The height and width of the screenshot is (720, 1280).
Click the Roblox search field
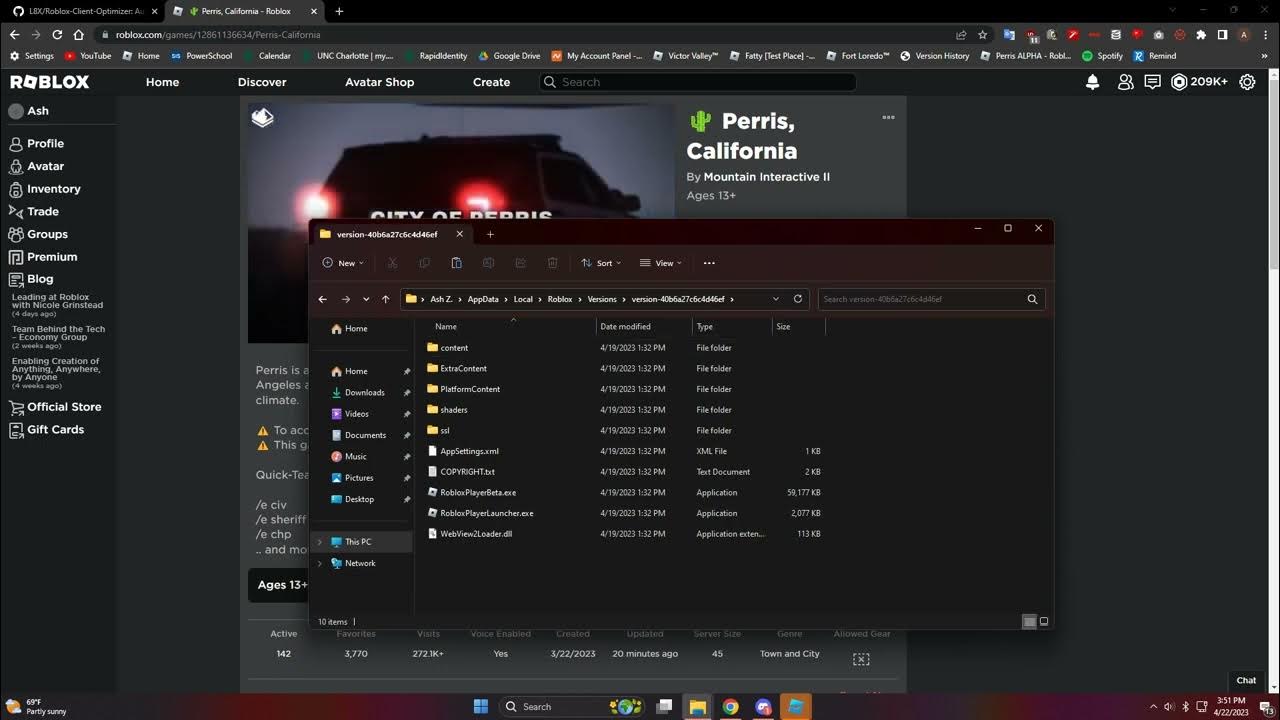tap(697, 82)
